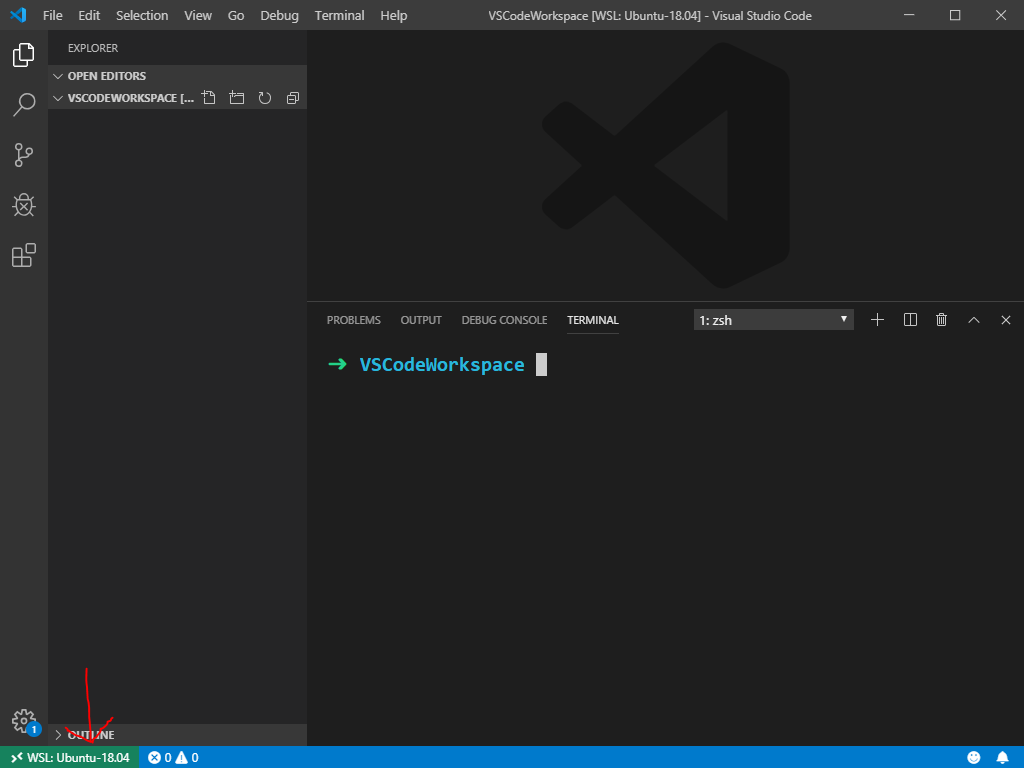The width and height of the screenshot is (1024, 768).
Task: Open the Selection menu
Action: pos(142,15)
